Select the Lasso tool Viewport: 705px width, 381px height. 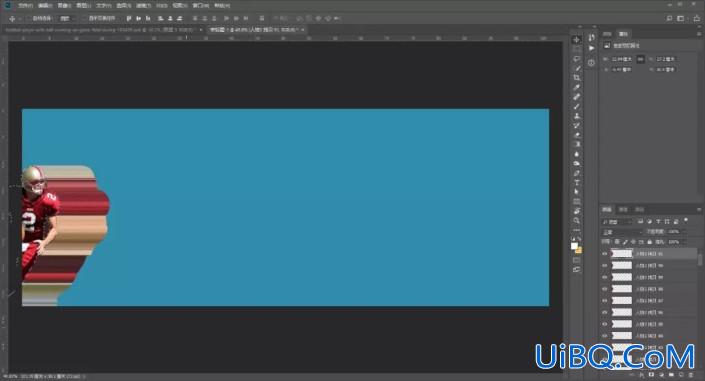point(576,59)
